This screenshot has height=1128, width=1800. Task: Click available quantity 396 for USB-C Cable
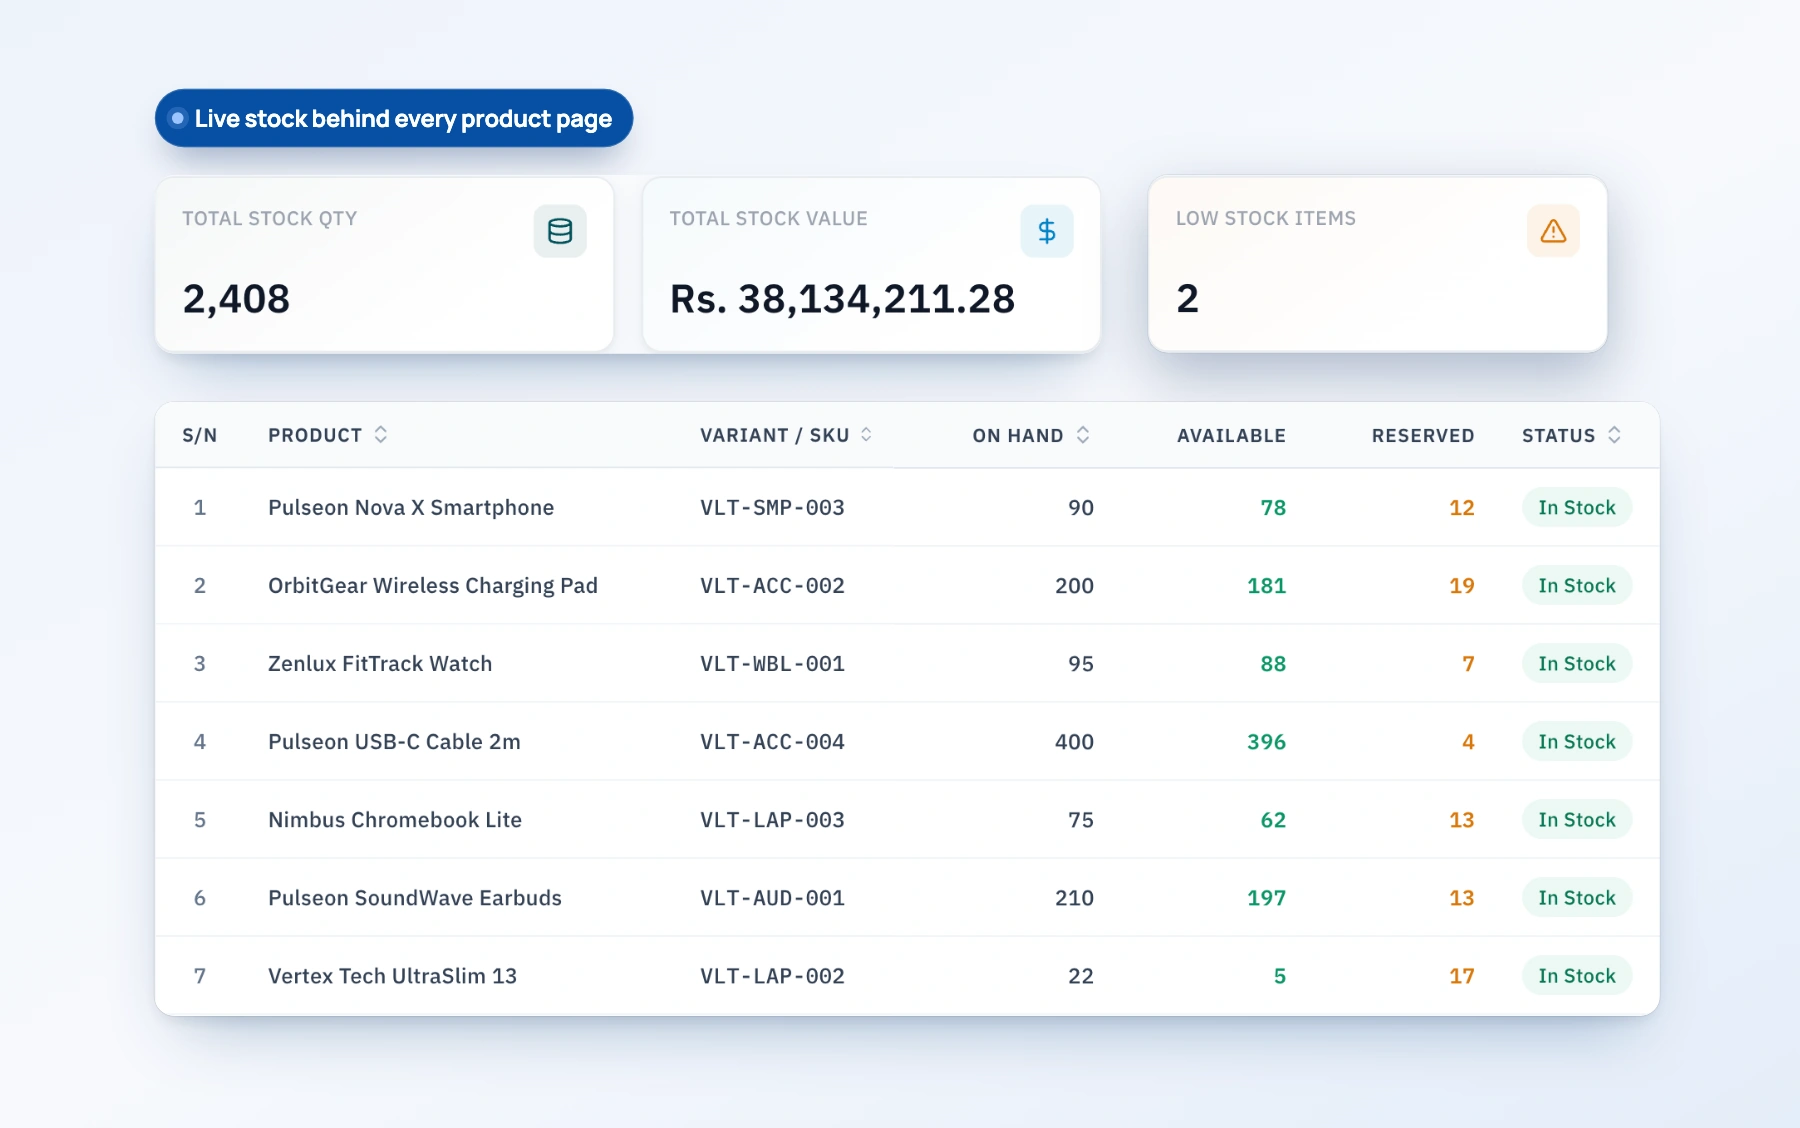tap(1266, 741)
